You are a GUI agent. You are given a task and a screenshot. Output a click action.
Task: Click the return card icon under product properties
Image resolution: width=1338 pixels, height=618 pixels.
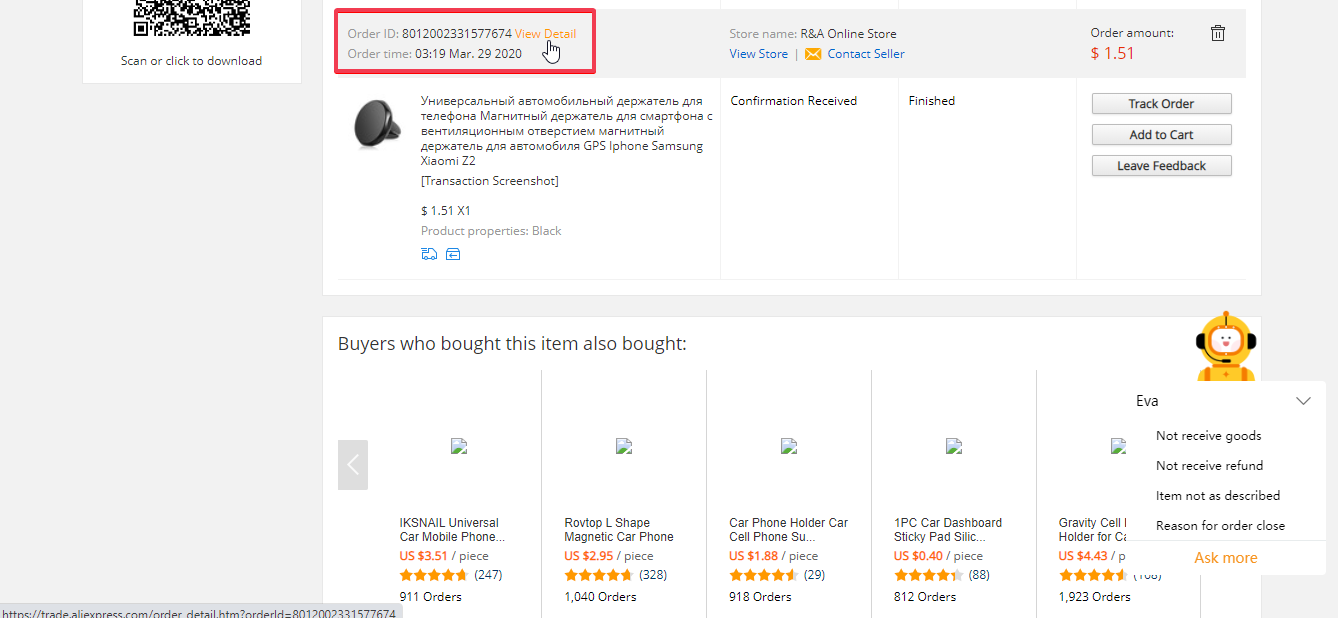tap(453, 254)
